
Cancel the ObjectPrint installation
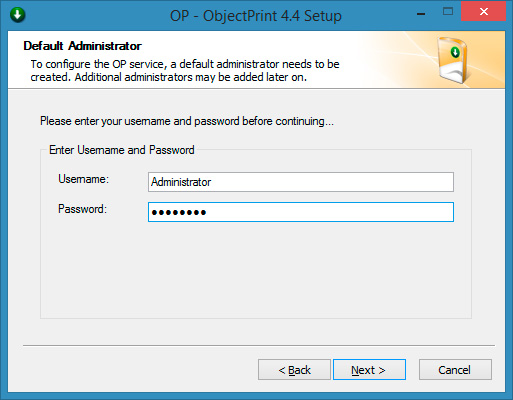455,370
